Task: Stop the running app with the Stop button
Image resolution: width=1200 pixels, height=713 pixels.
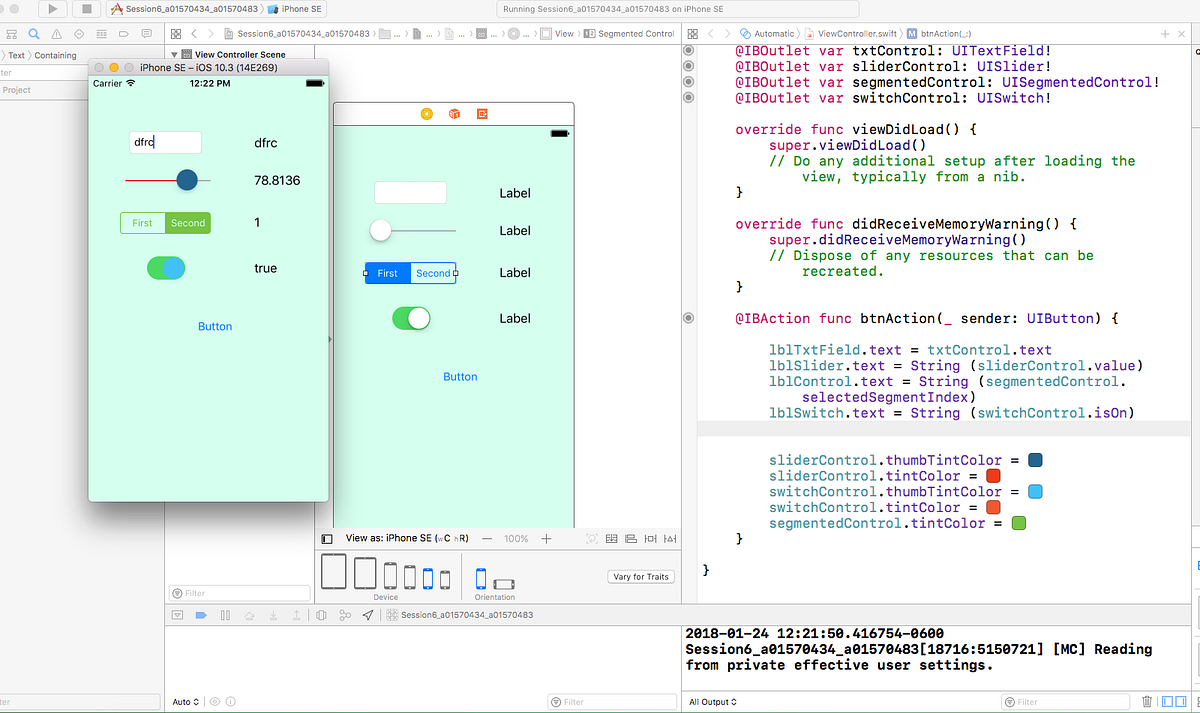Action: [x=87, y=9]
